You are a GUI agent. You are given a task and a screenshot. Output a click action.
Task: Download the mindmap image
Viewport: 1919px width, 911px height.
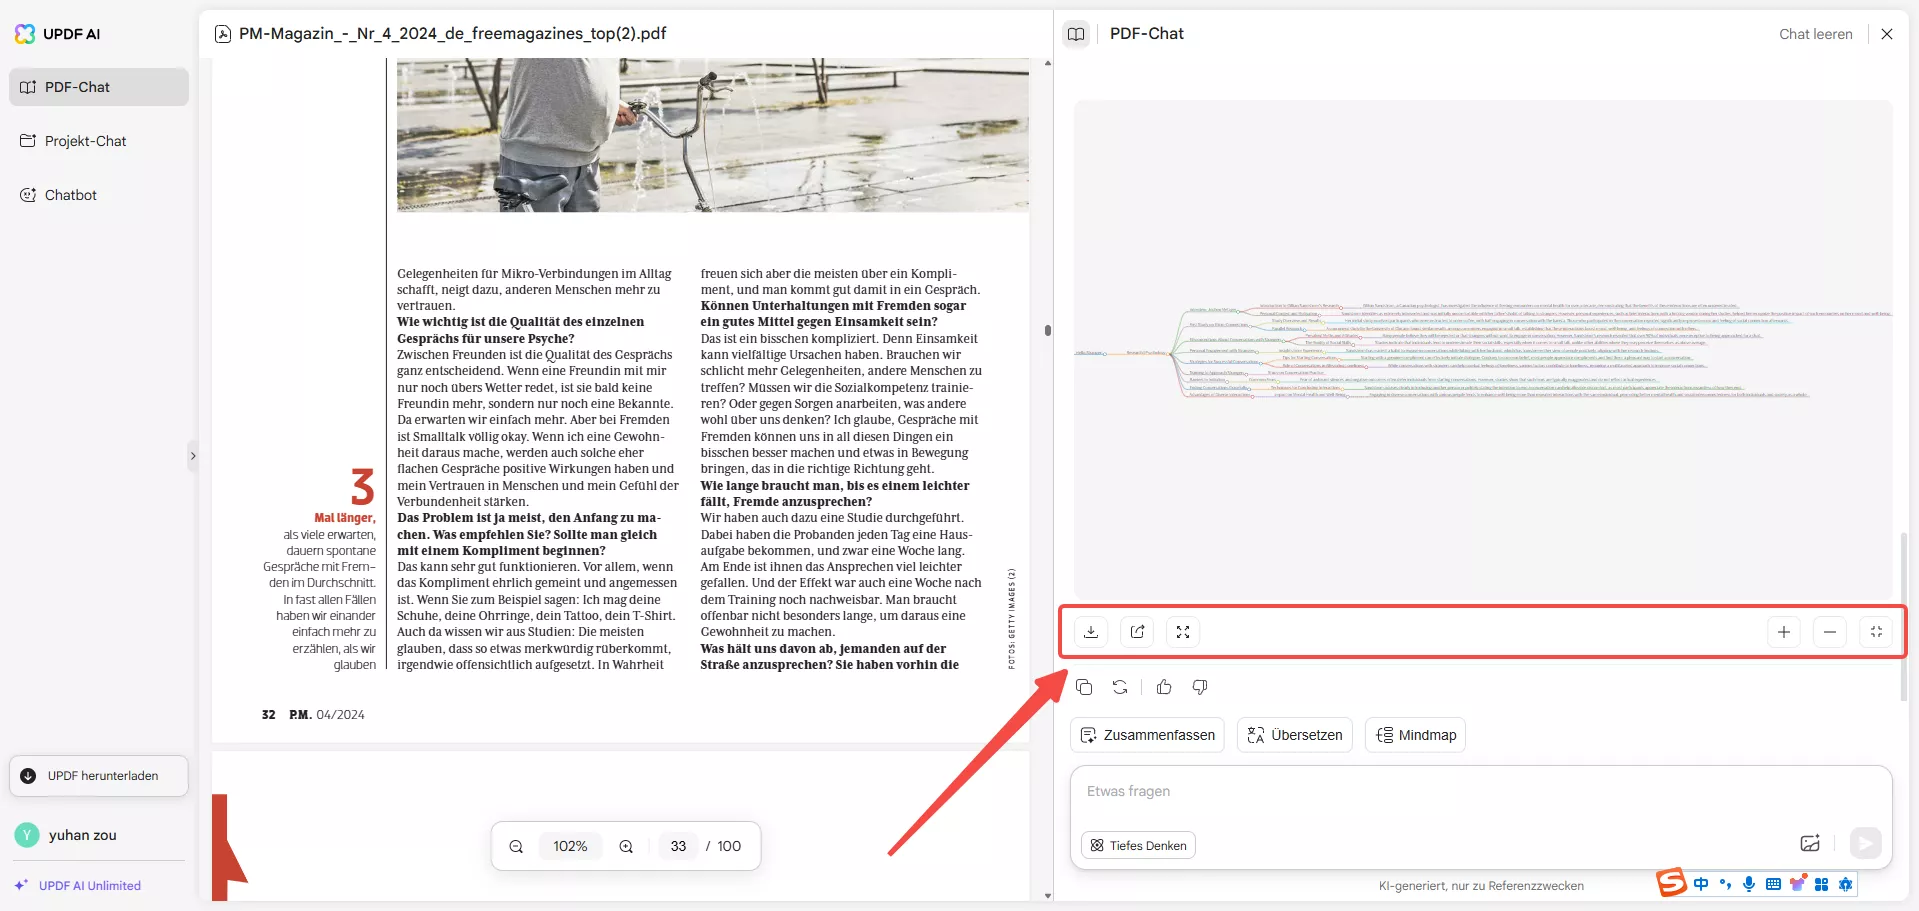tap(1091, 632)
